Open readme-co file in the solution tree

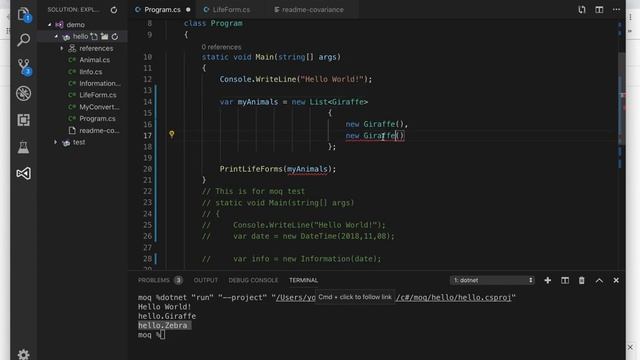tap(99, 131)
